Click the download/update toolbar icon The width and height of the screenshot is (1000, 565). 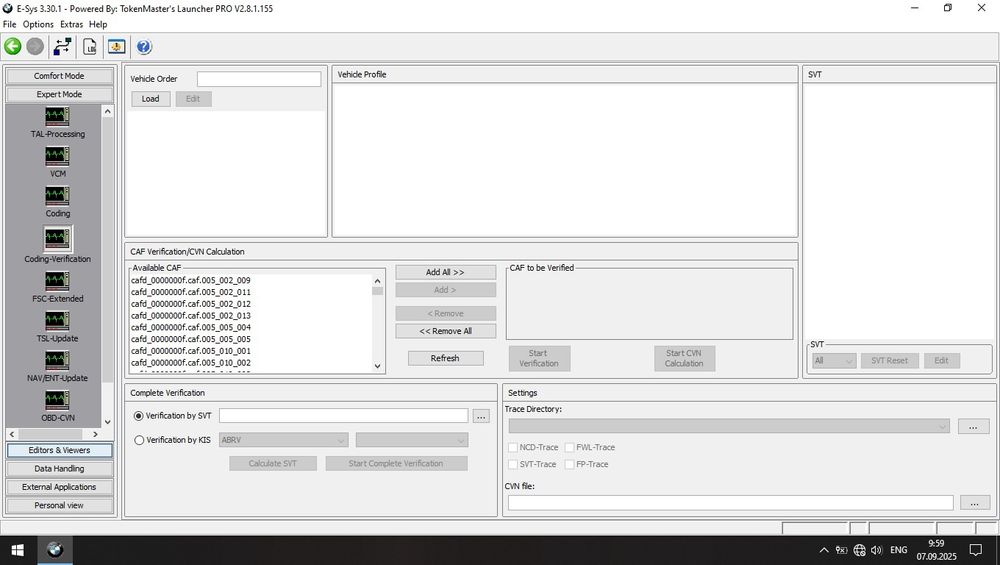pyautogui.click(x=117, y=47)
